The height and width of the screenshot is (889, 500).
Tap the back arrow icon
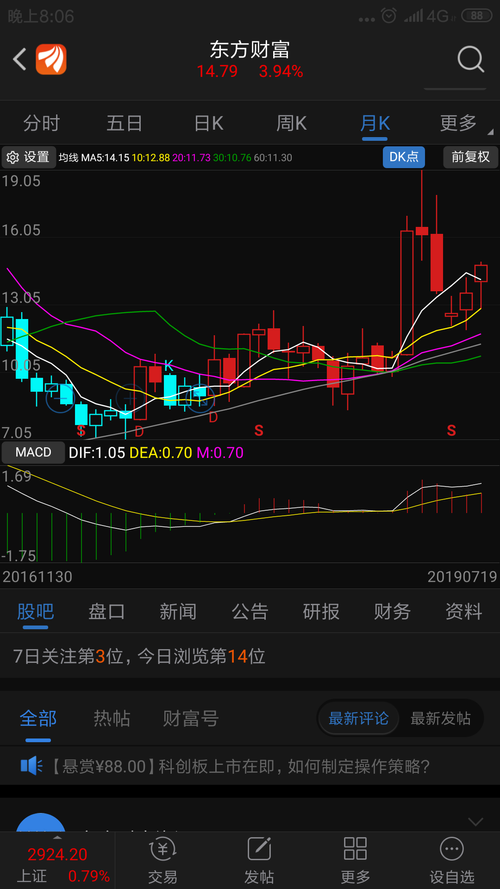tap(20, 60)
